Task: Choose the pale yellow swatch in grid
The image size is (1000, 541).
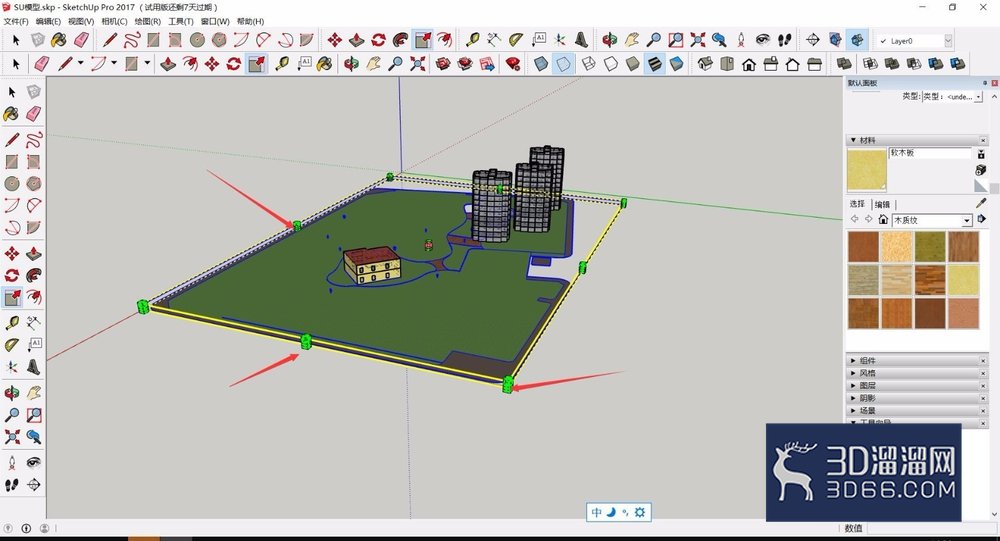Action: [962, 279]
